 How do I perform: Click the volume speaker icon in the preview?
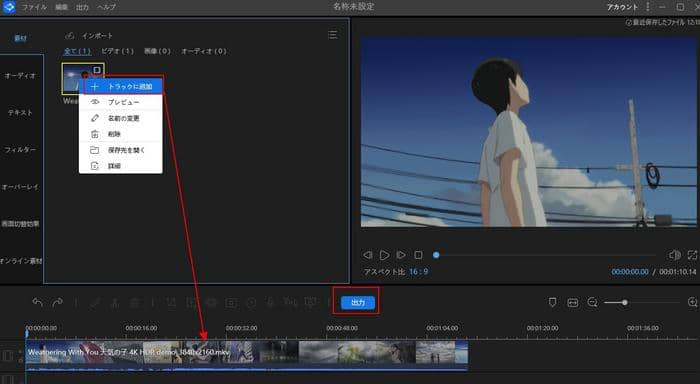675,255
